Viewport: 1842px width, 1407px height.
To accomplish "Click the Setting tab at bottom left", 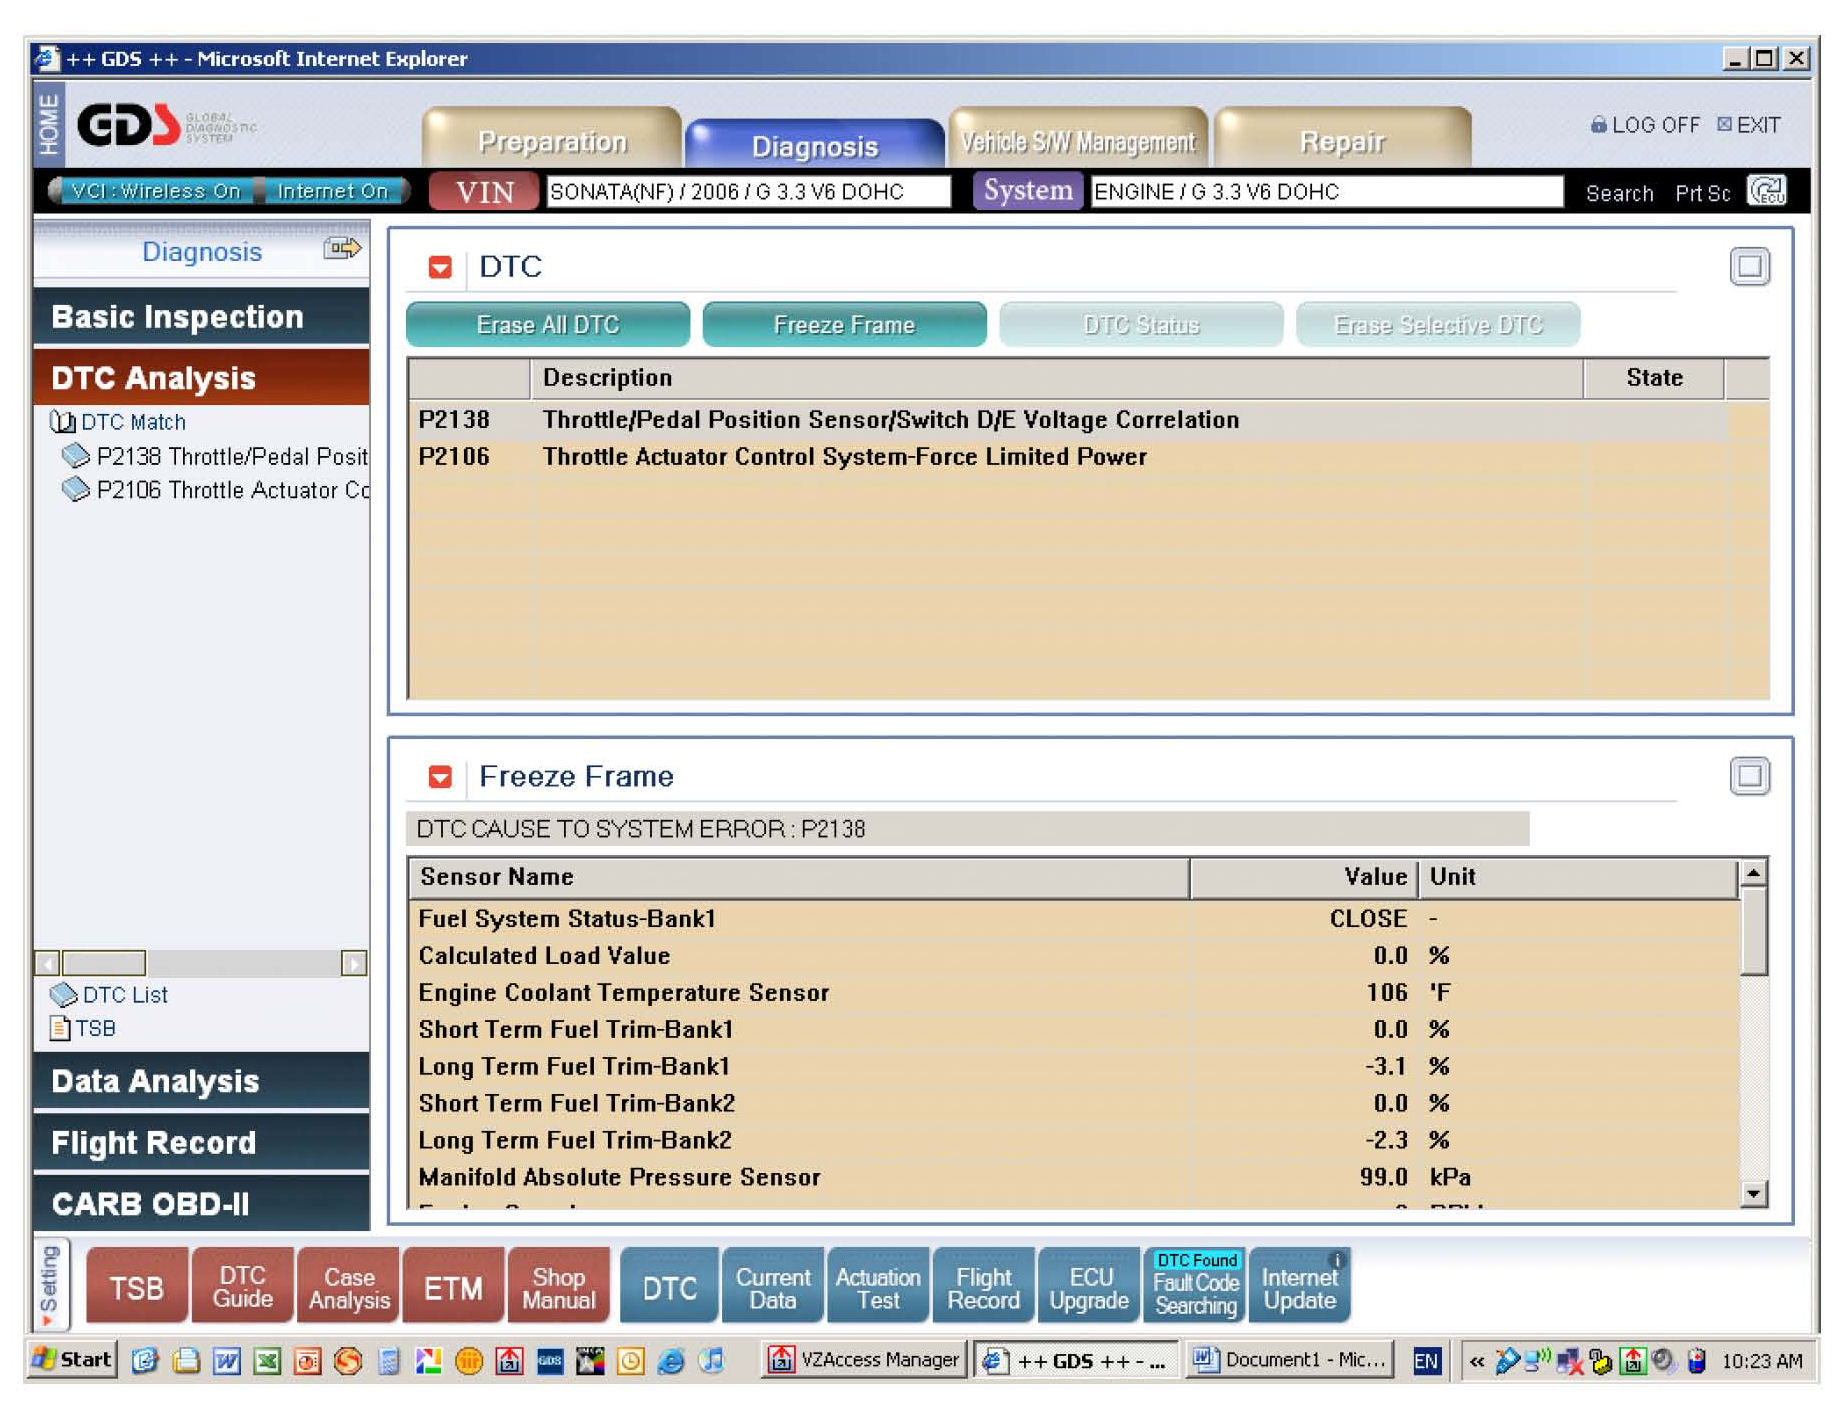I will (x=49, y=1285).
